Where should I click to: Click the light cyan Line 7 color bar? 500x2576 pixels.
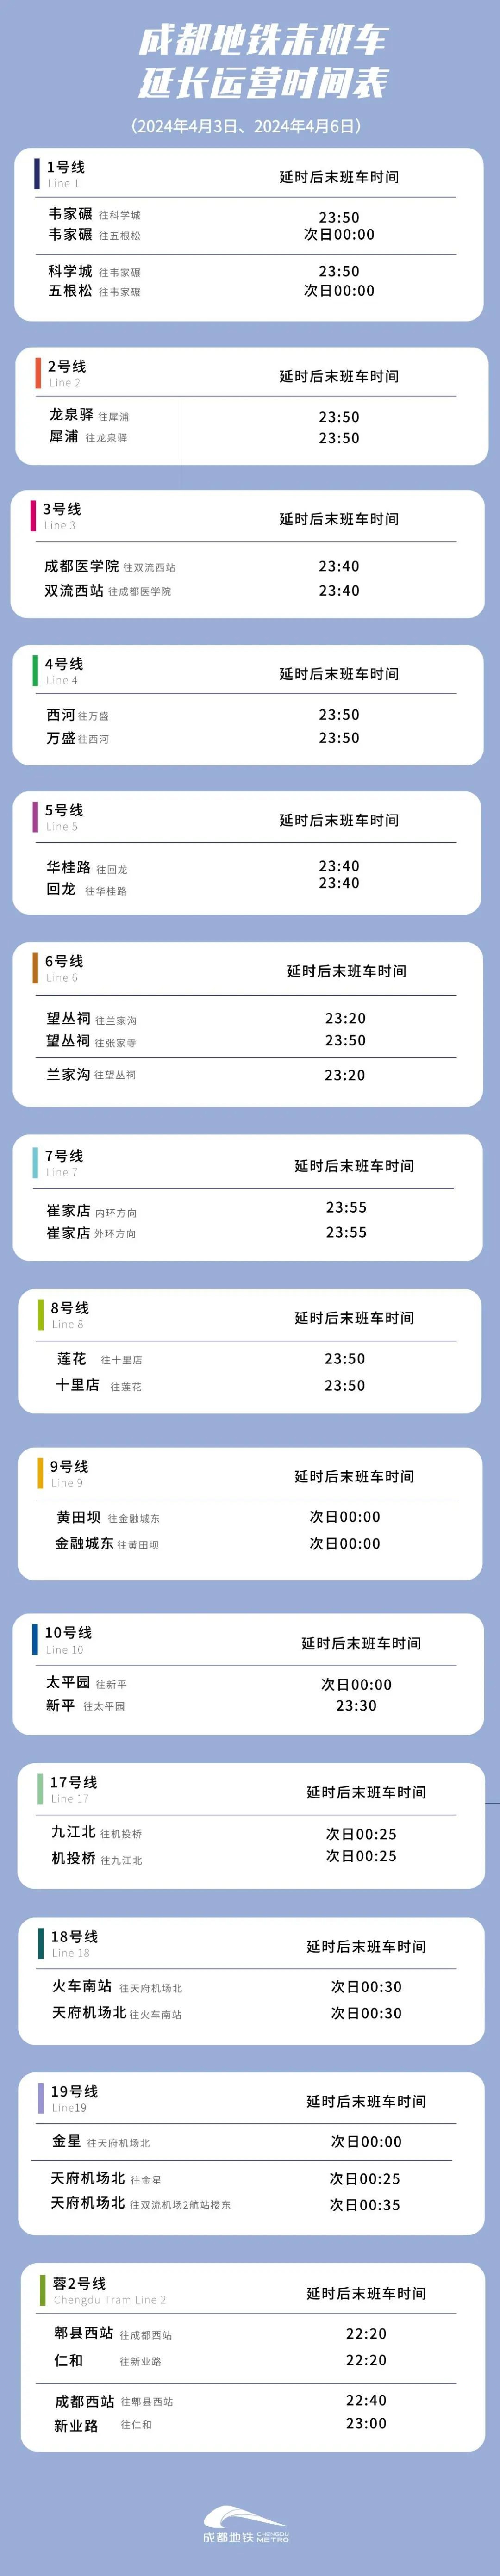tap(35, 1163)
